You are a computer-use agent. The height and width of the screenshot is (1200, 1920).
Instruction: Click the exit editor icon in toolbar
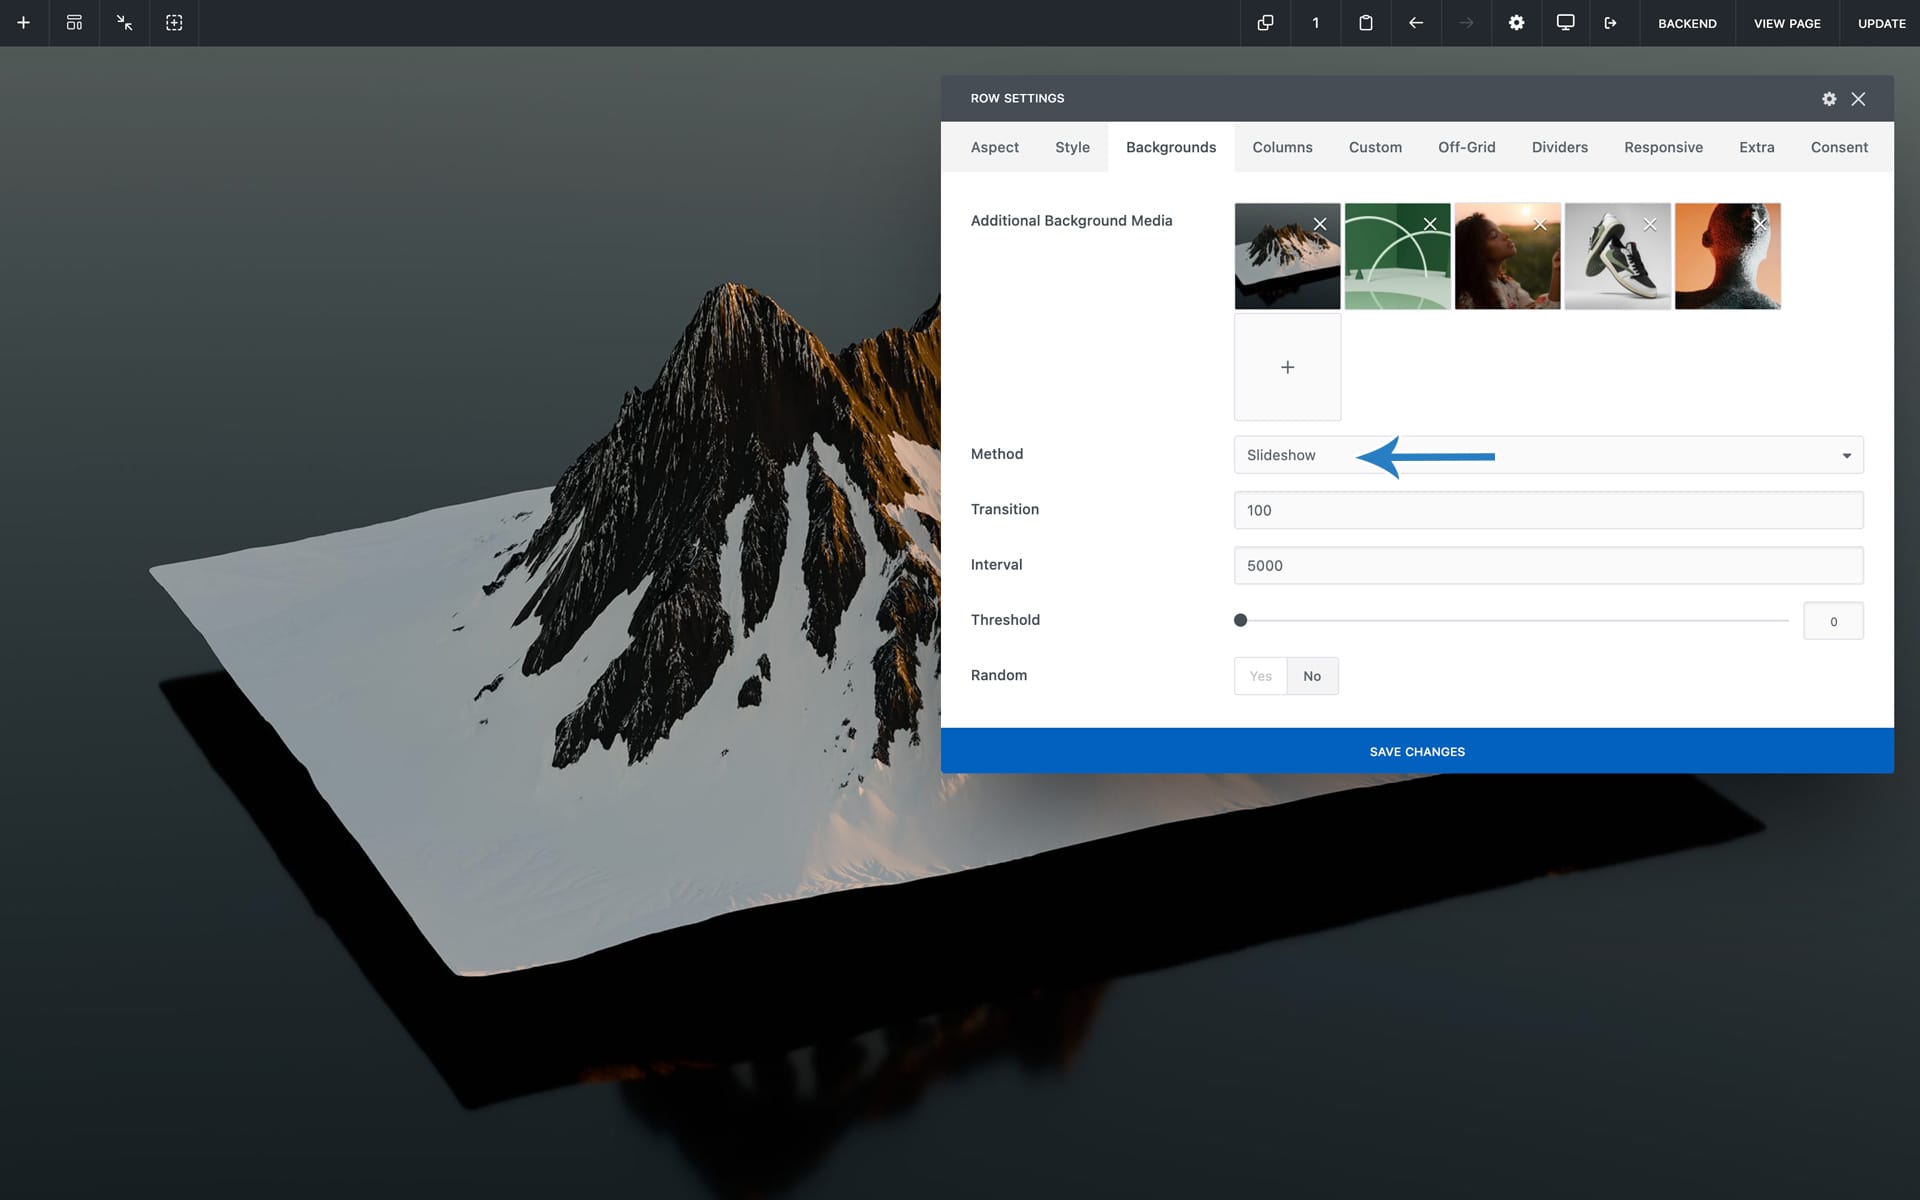pos(1610,23)
